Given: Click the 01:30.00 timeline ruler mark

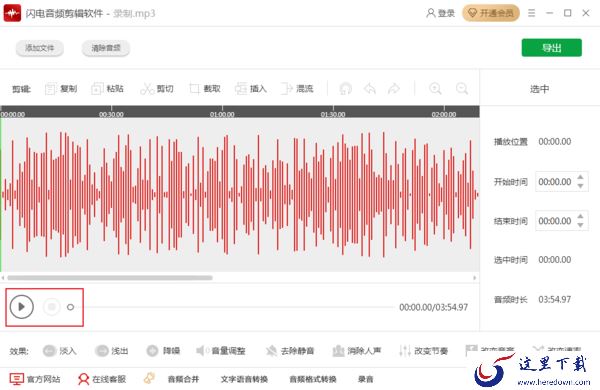Looking at the screenshot, I should pos(333,114).
